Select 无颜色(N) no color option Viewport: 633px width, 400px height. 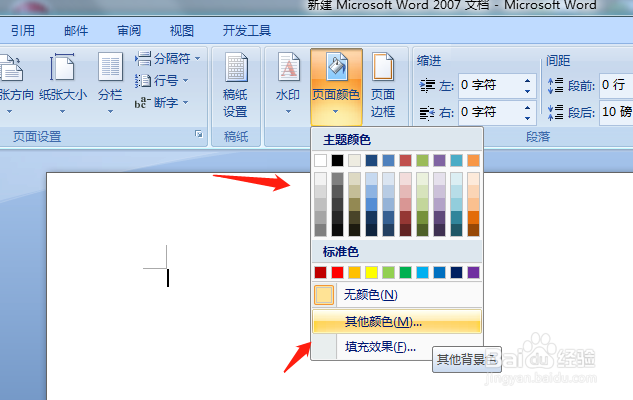(397, 295)
